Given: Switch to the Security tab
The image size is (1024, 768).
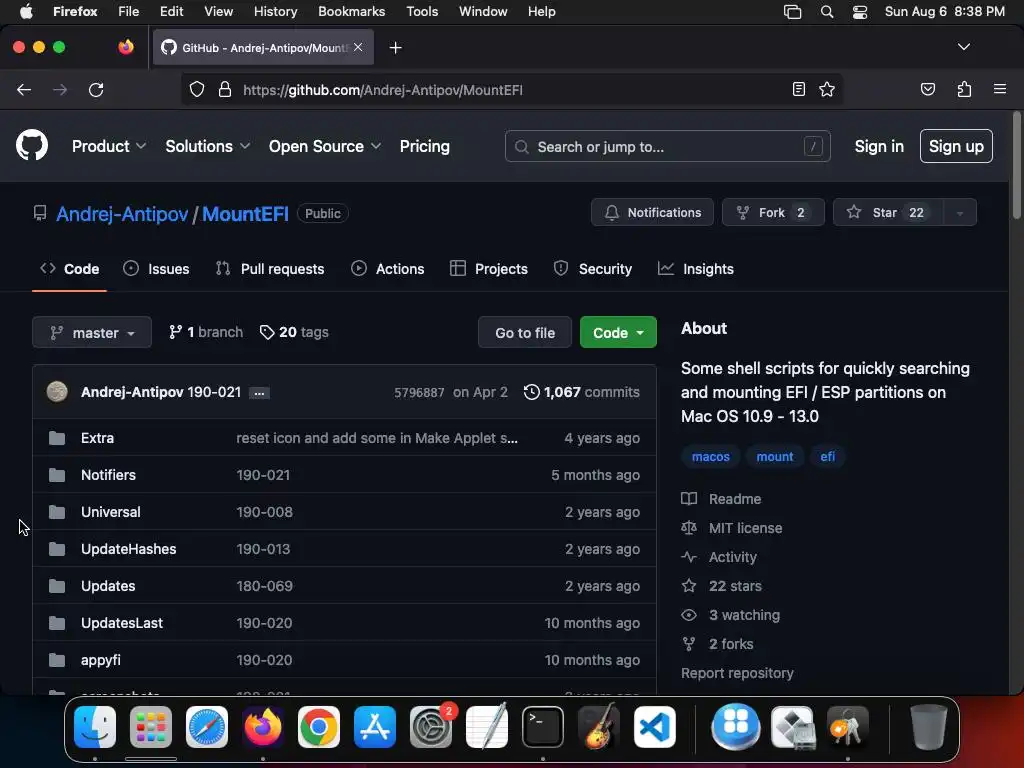Looking at the screenshot, I should point(593,269).
